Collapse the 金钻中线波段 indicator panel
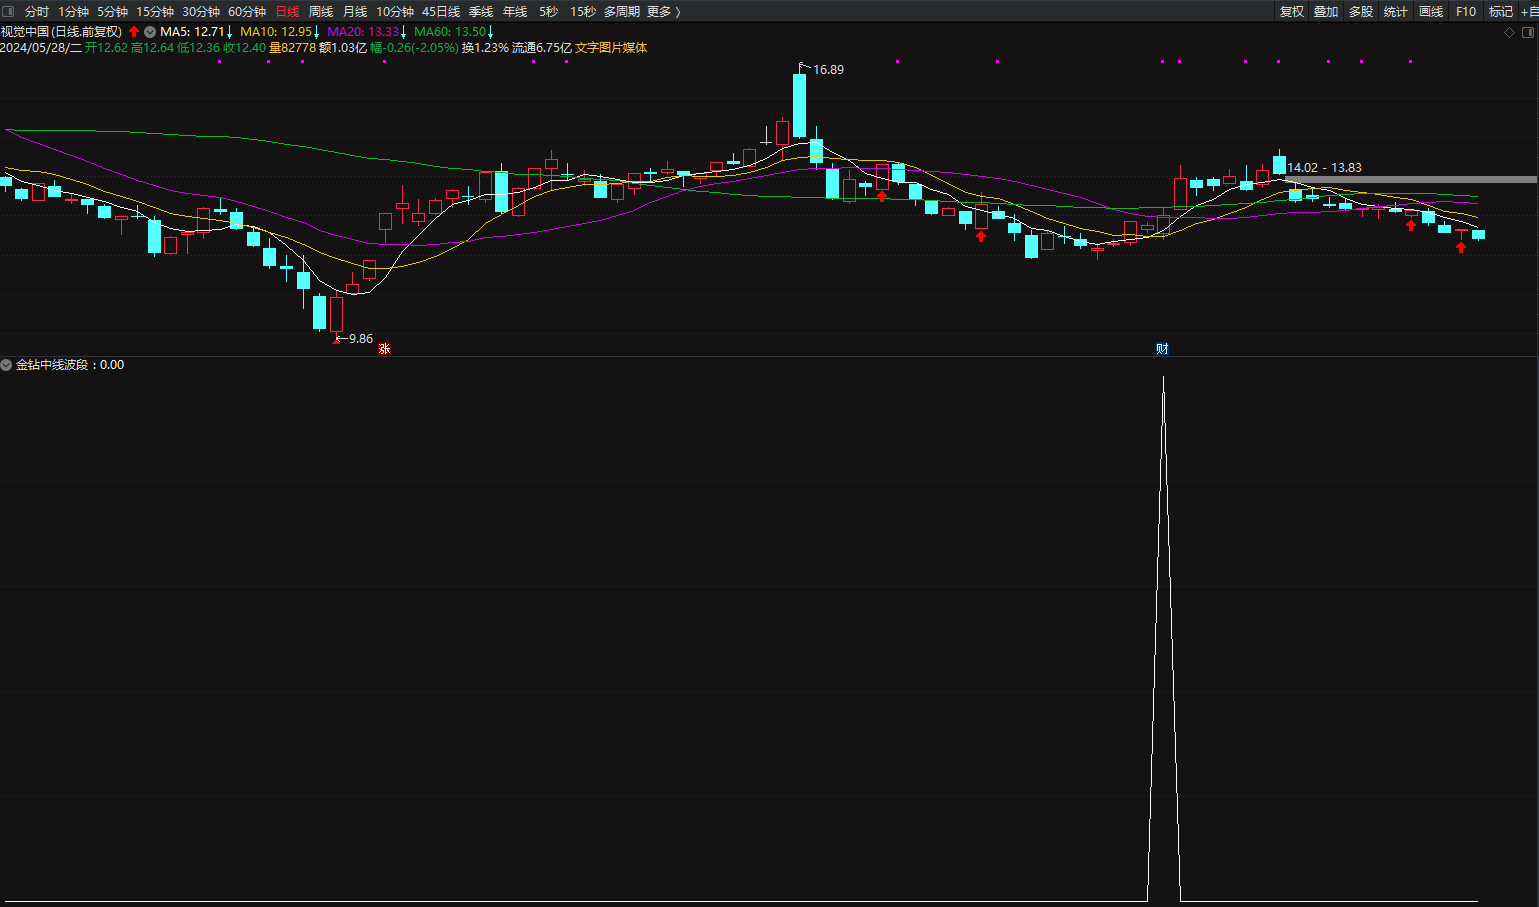The width and height of the screenshot is (1539, 907). coord(6,365)
